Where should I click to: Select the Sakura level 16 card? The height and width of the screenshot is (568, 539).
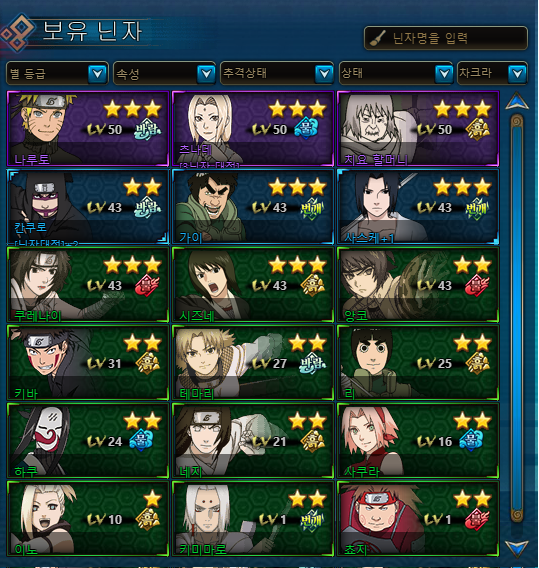pos(418,440)
